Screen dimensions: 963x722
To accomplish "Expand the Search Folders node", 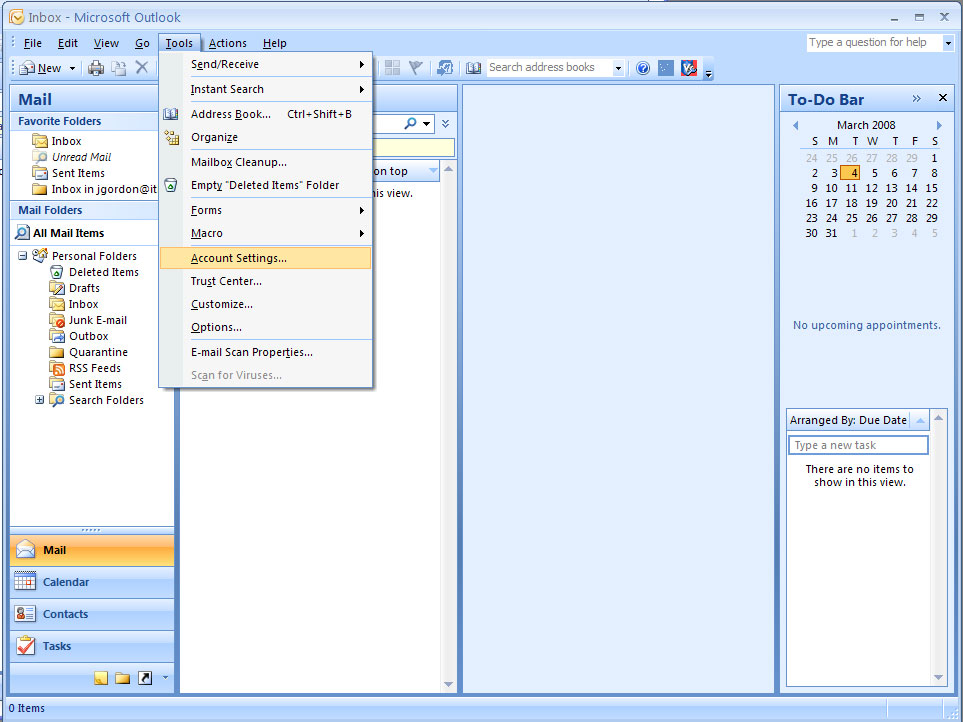I will [39, 400].
